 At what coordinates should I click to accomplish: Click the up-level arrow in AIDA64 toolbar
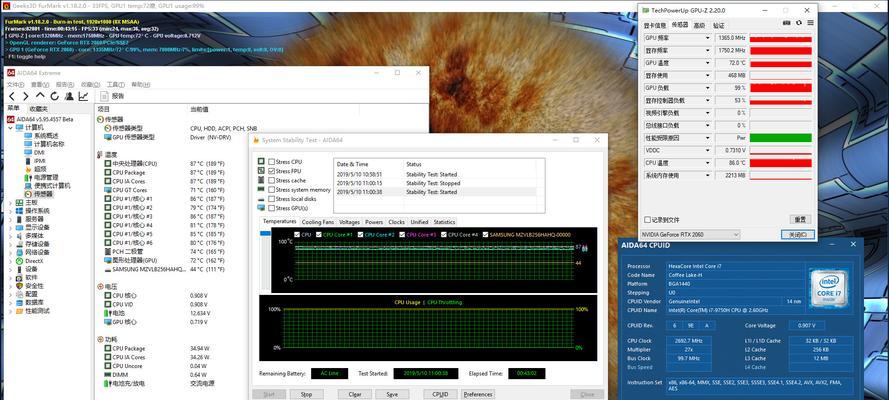click(x=40, y=96)
